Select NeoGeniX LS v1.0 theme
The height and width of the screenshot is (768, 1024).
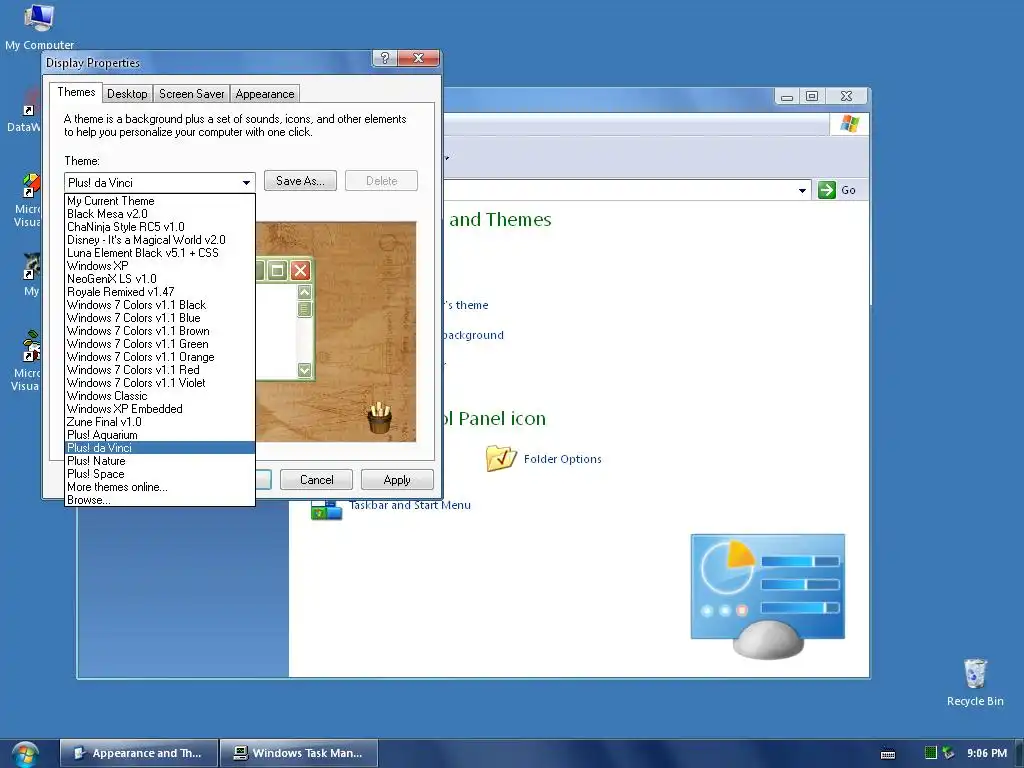[160, 280]
